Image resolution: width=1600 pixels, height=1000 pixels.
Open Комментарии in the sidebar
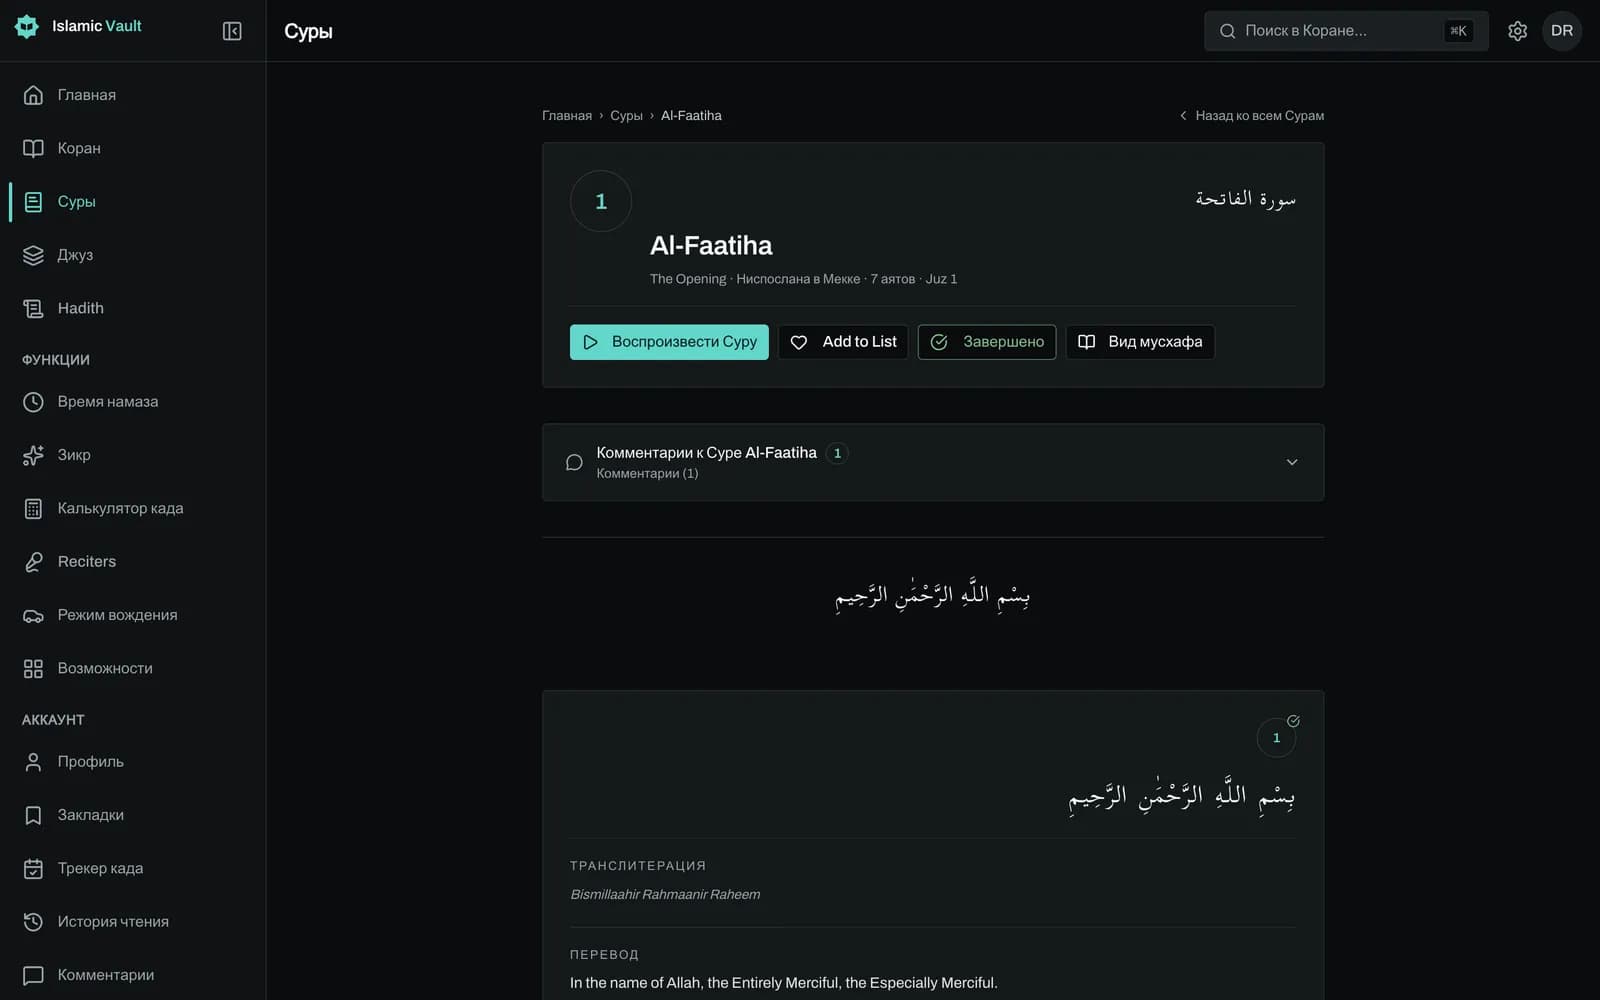click(133, 975)
